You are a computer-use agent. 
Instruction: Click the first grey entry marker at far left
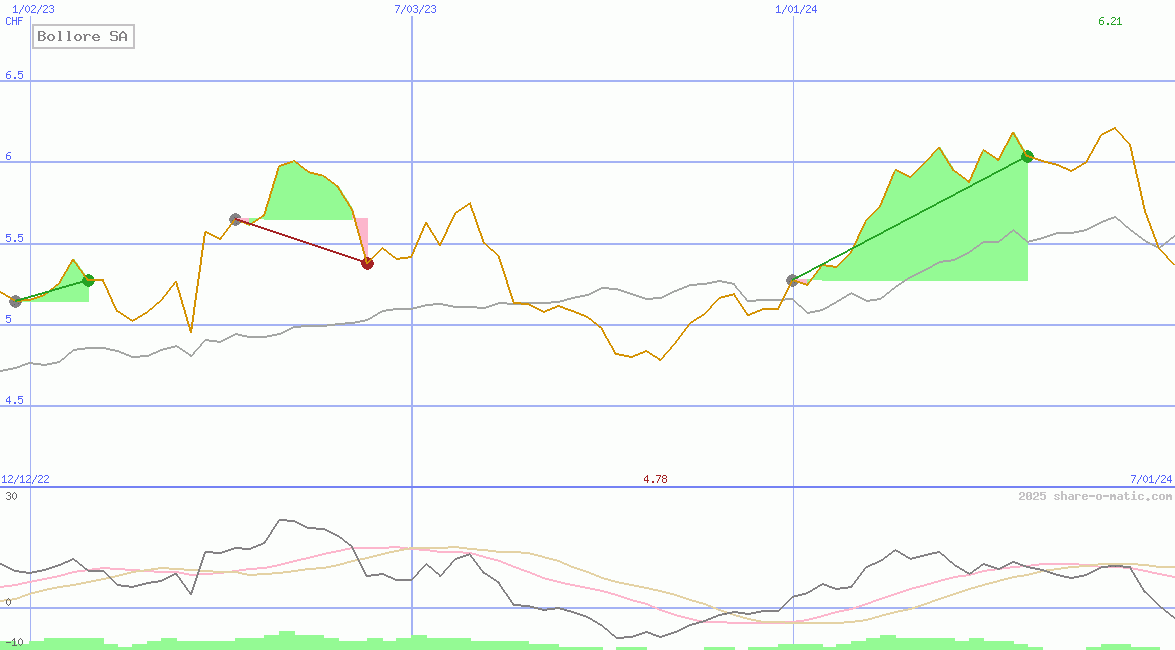tap(15, 301)
